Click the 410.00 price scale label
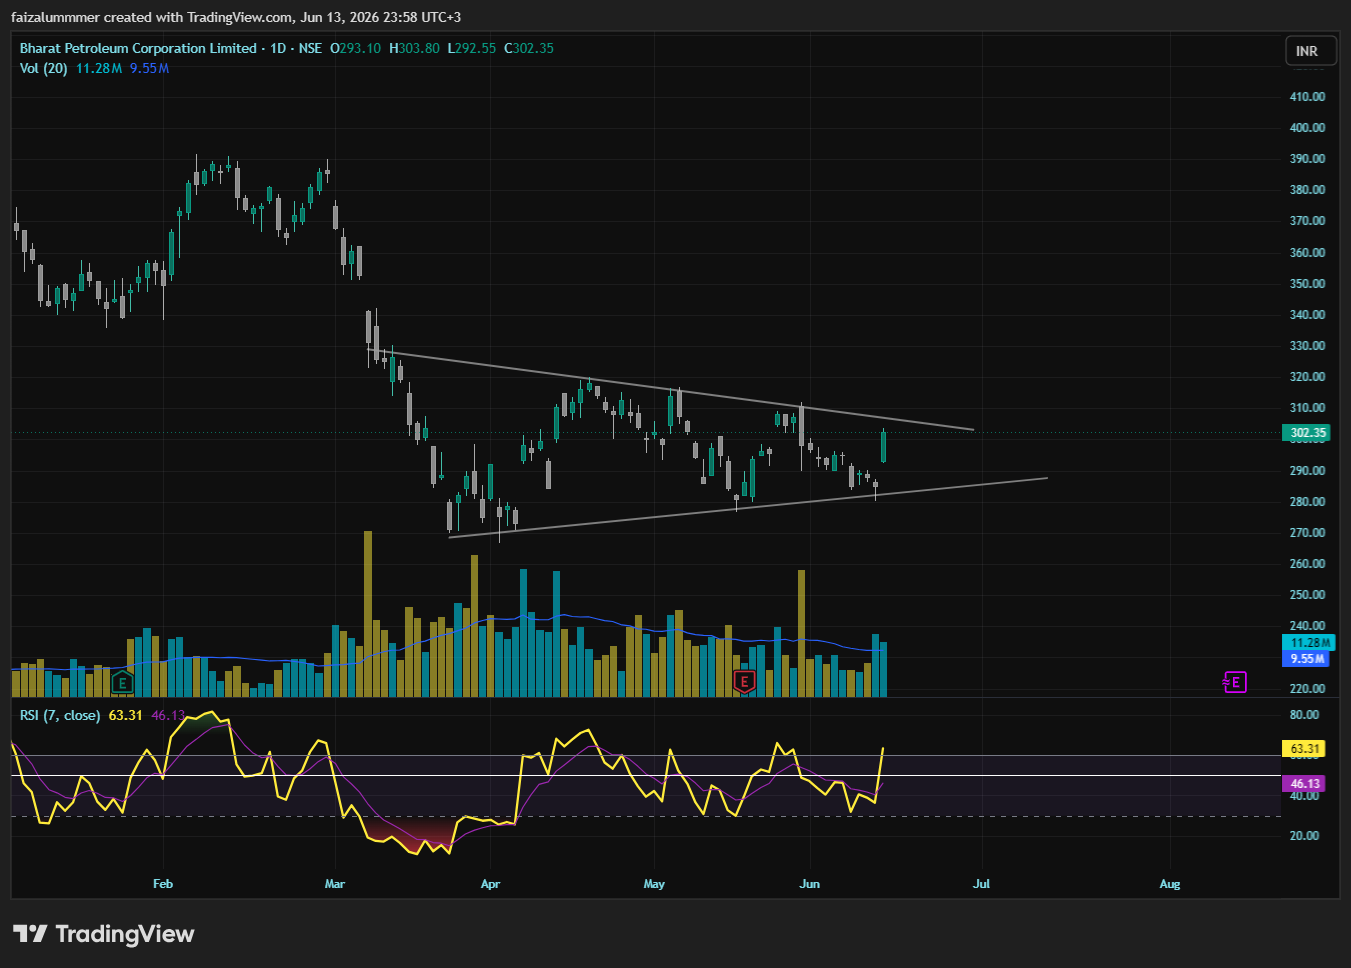 [1307, 97]
